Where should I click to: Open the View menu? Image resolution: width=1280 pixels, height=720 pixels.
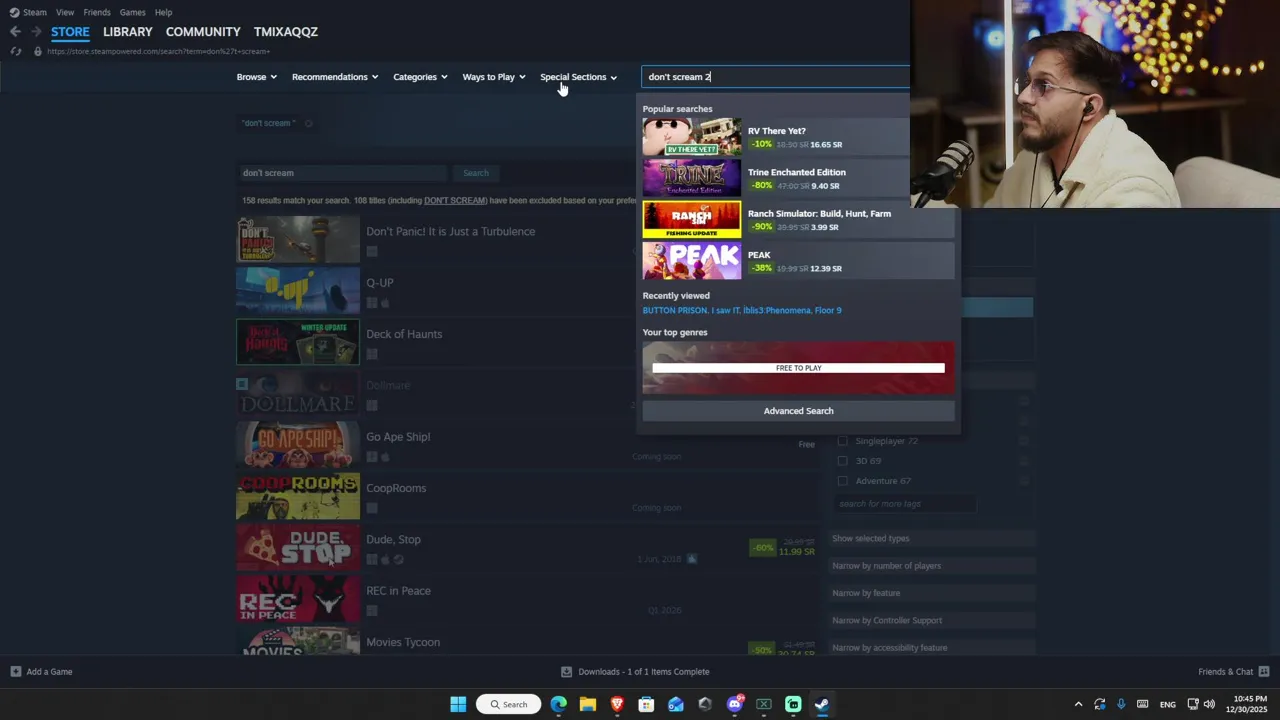(x=65, y=12)
